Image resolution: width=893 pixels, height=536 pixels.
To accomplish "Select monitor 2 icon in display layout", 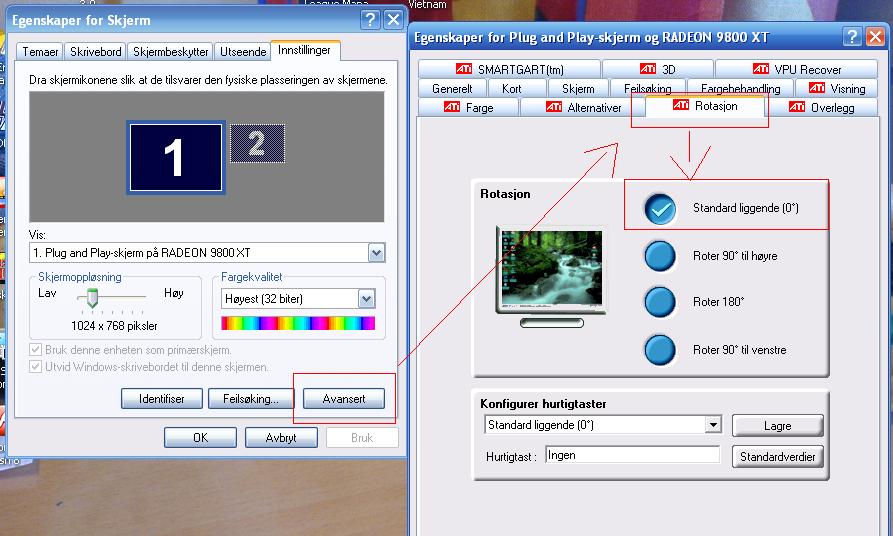I will (x=257, y=143).
